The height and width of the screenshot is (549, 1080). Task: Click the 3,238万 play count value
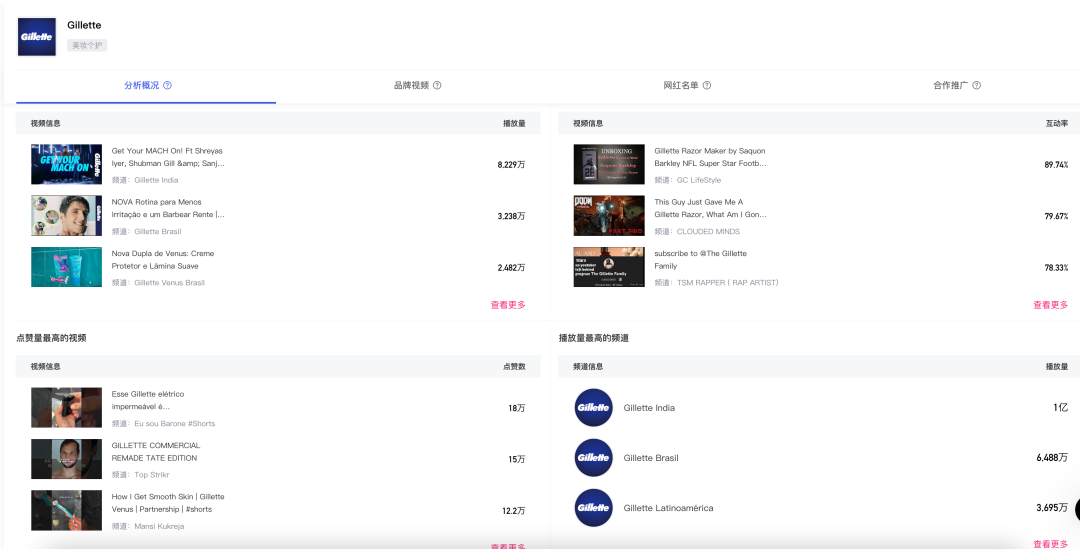(x=511, y=216)
